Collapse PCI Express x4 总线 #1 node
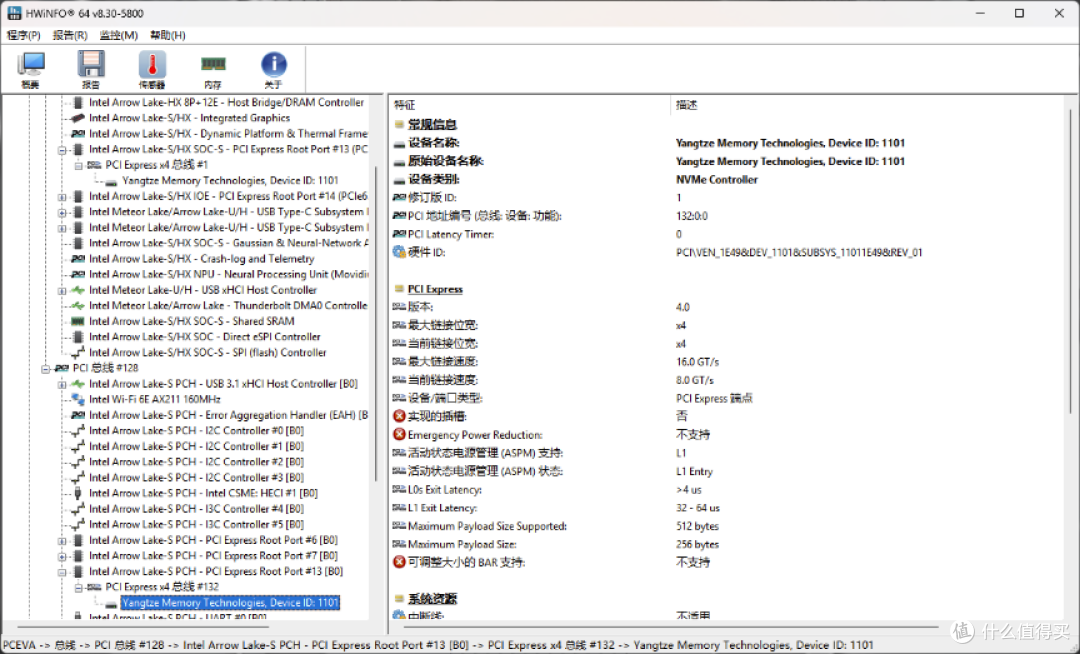1080x654 pixels. pos(79,165)
